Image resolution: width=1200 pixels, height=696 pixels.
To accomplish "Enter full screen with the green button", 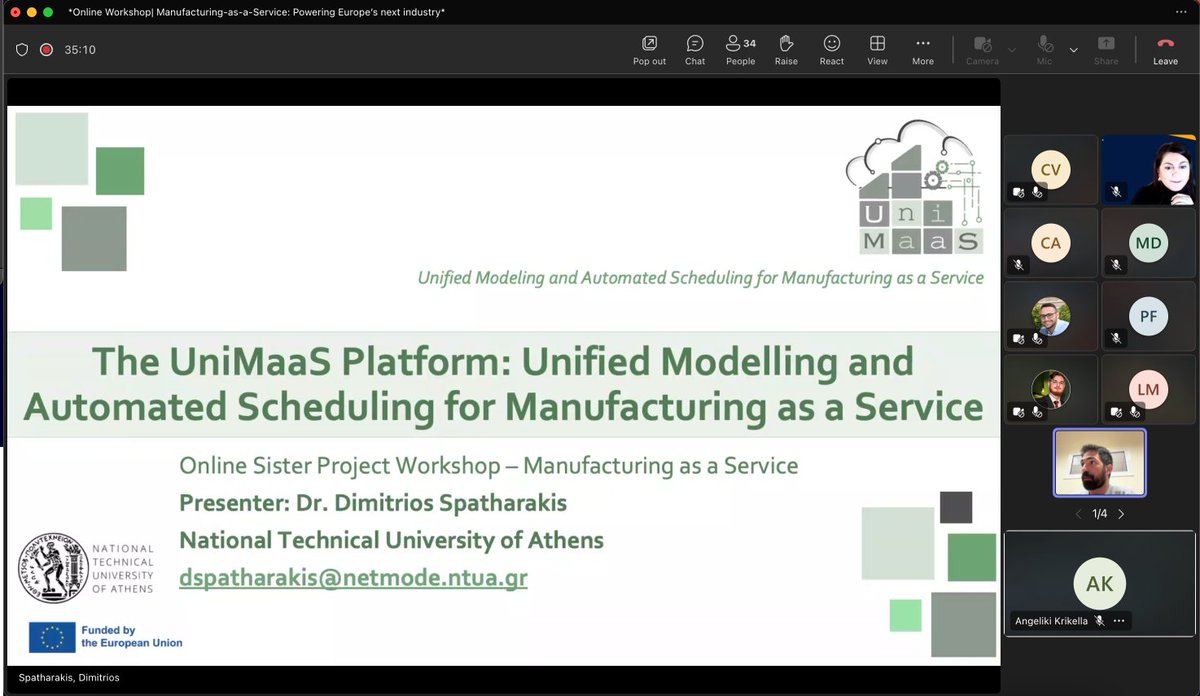I will tap(48, 12).
